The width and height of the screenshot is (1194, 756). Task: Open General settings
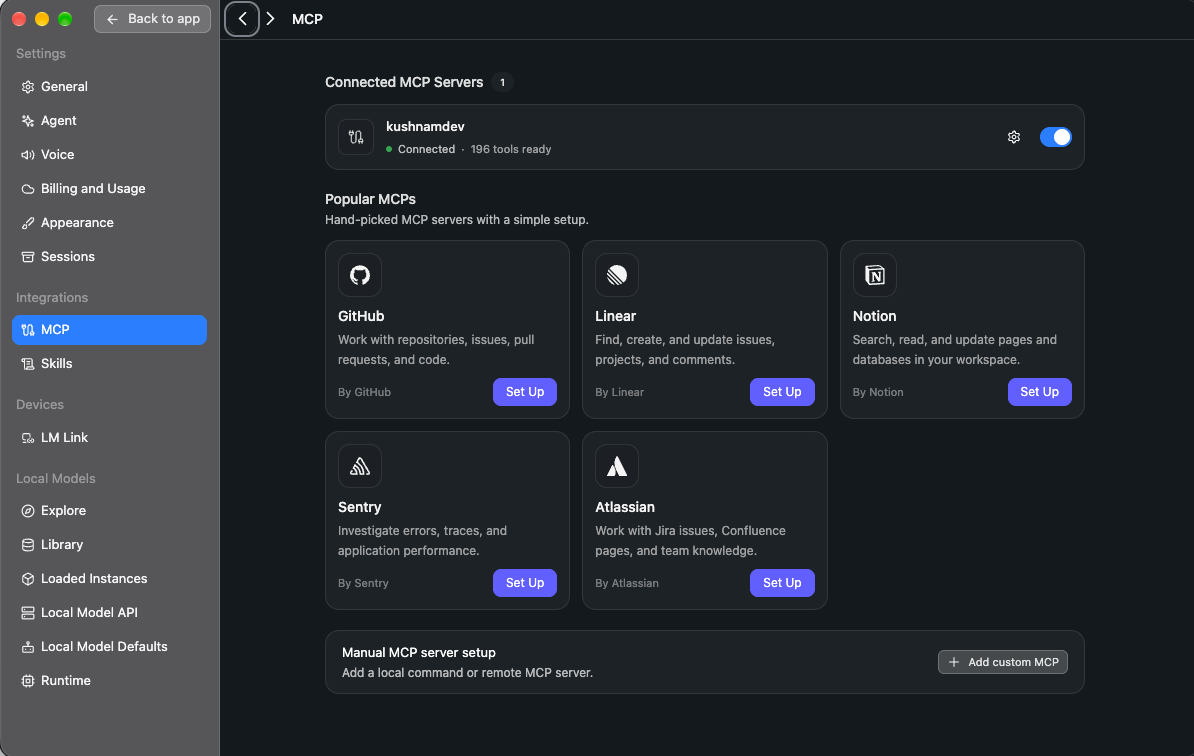click(110, 87)
